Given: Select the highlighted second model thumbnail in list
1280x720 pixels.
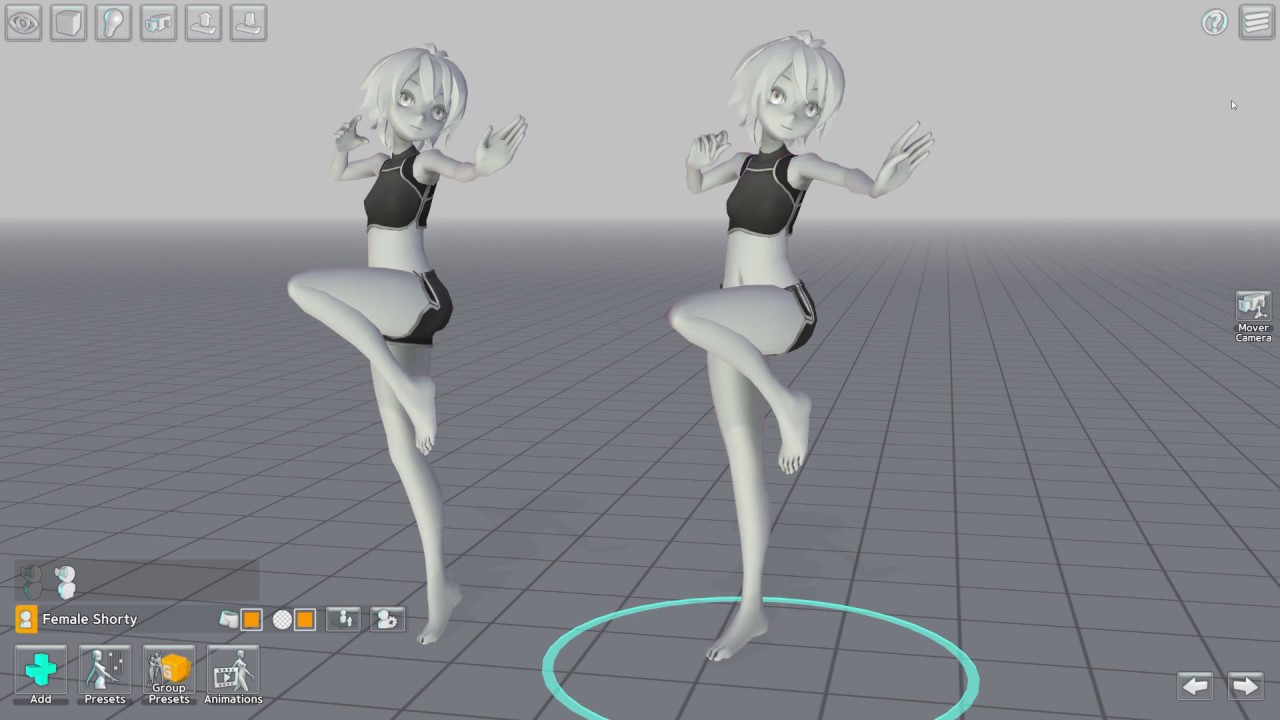Looking at the screenshot, I should tap(65, 581).
